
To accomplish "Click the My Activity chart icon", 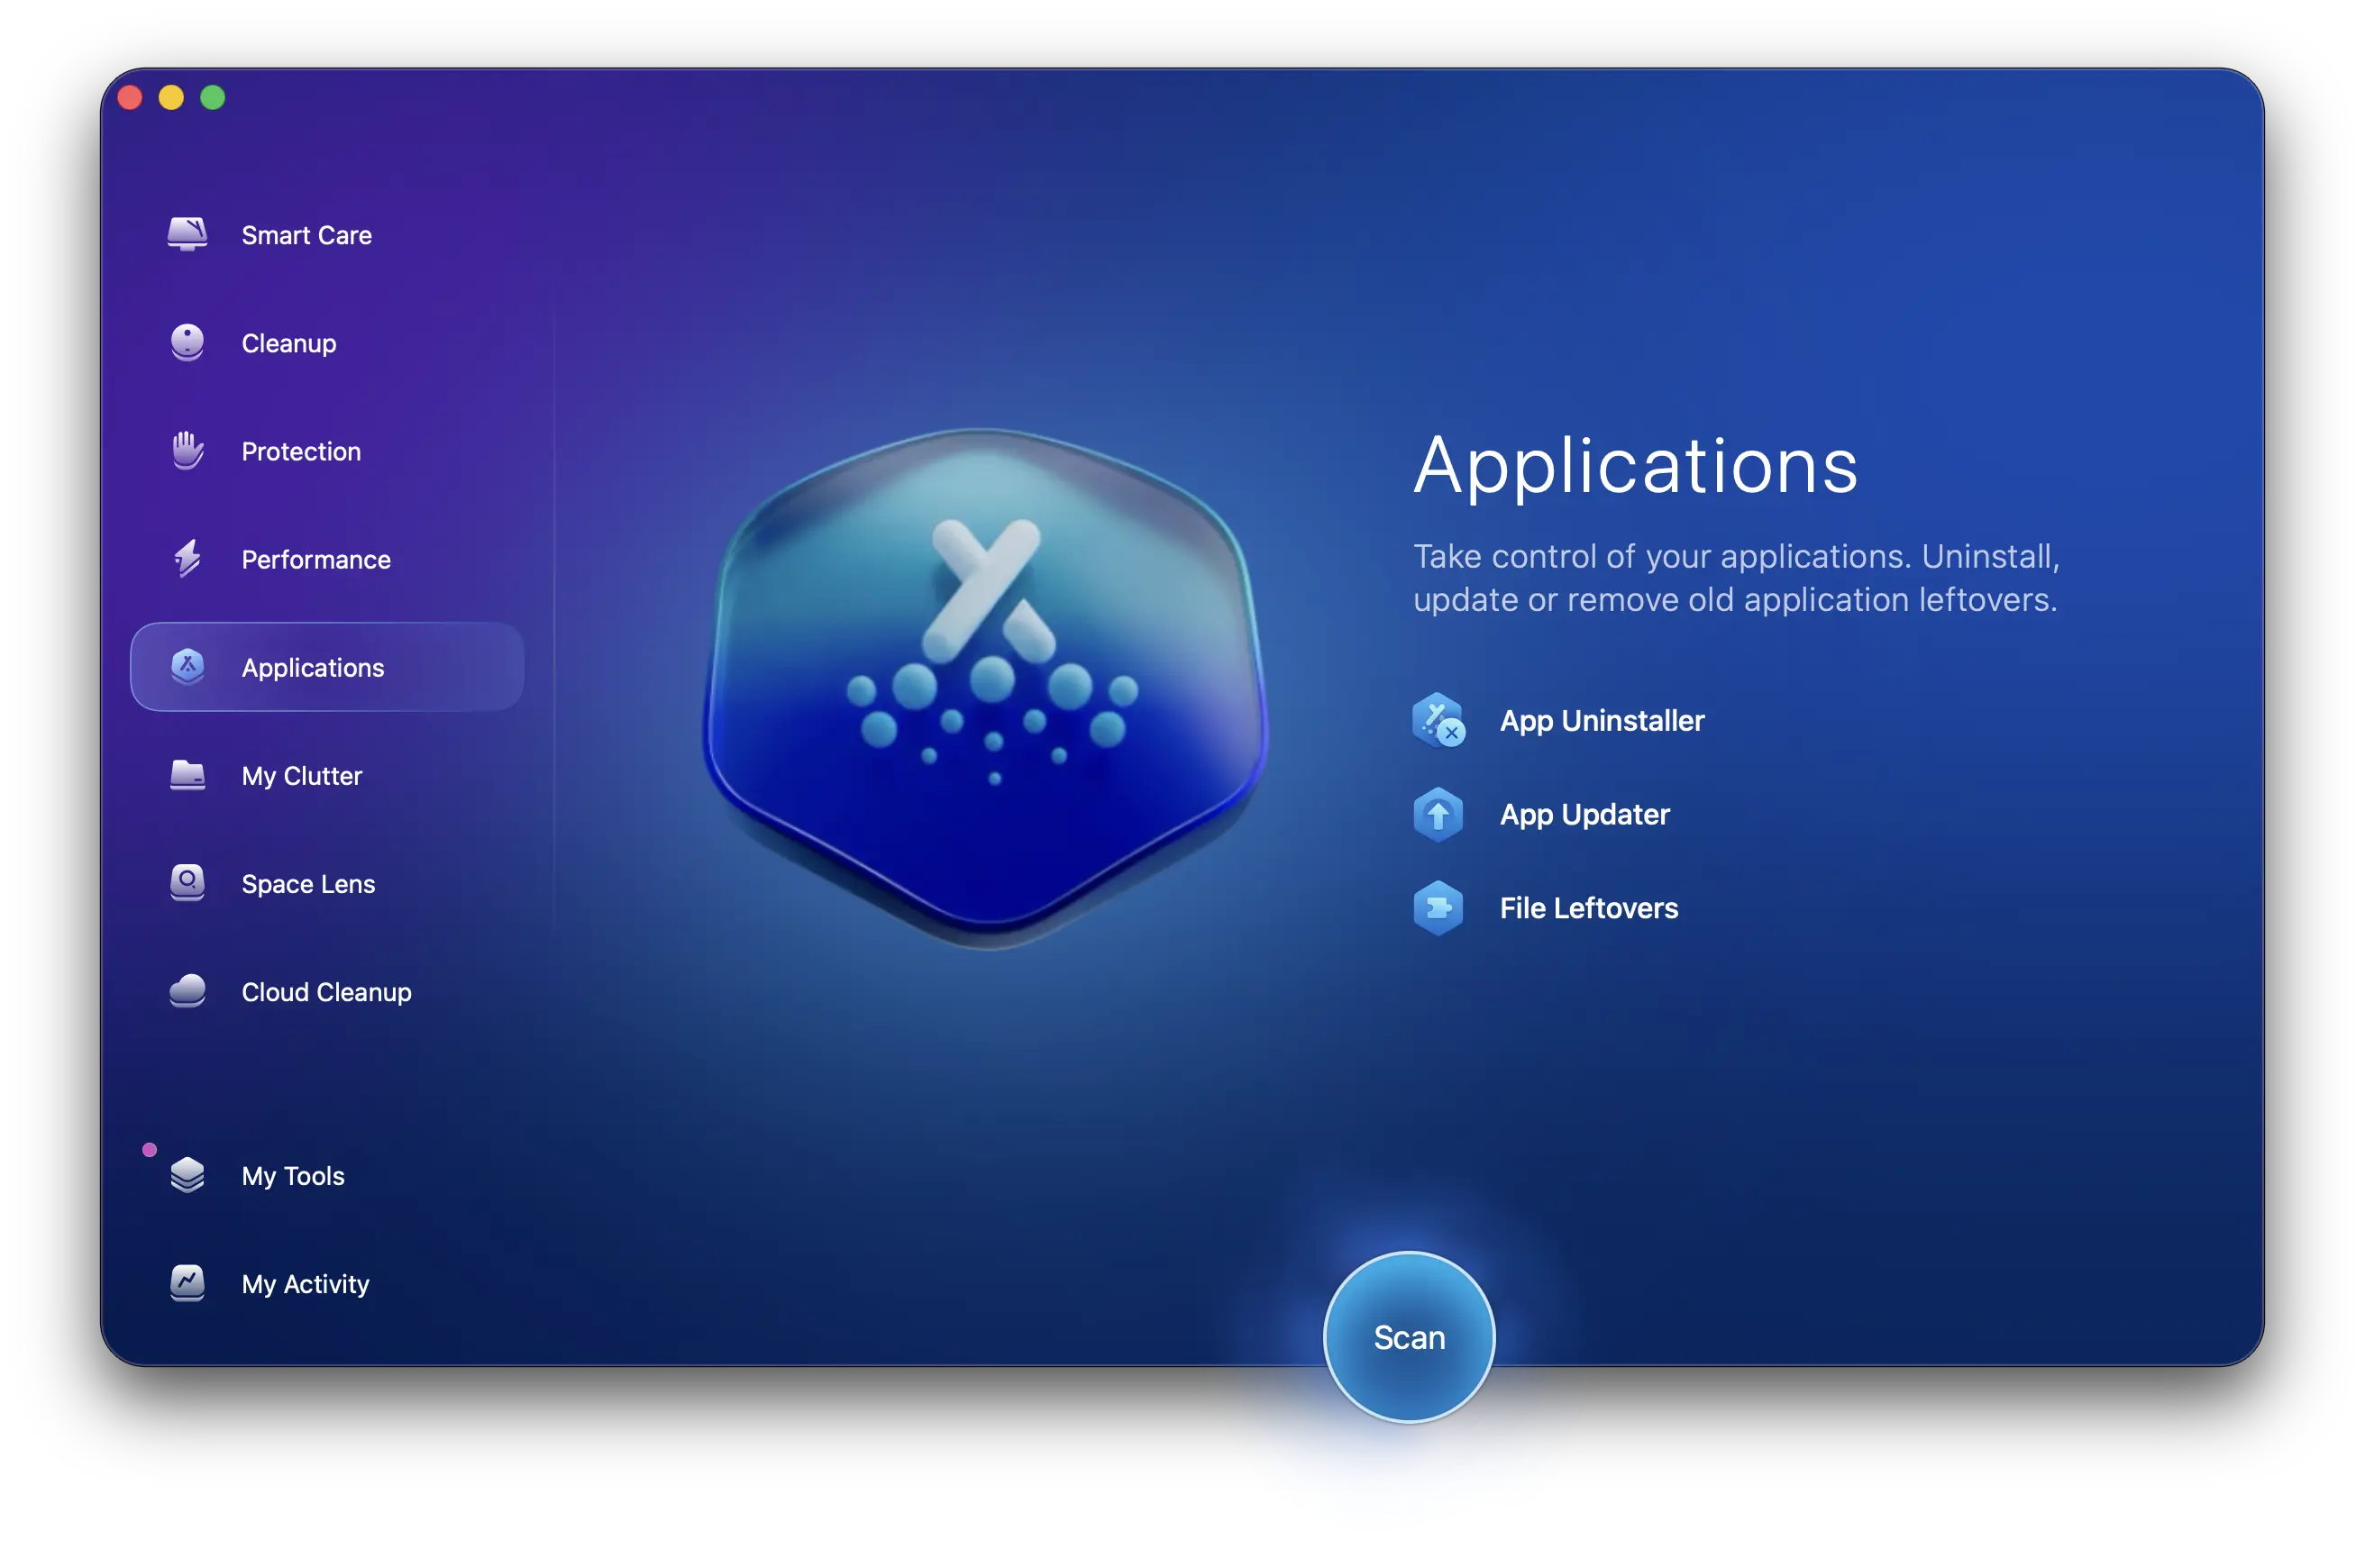I will 187,1283.
